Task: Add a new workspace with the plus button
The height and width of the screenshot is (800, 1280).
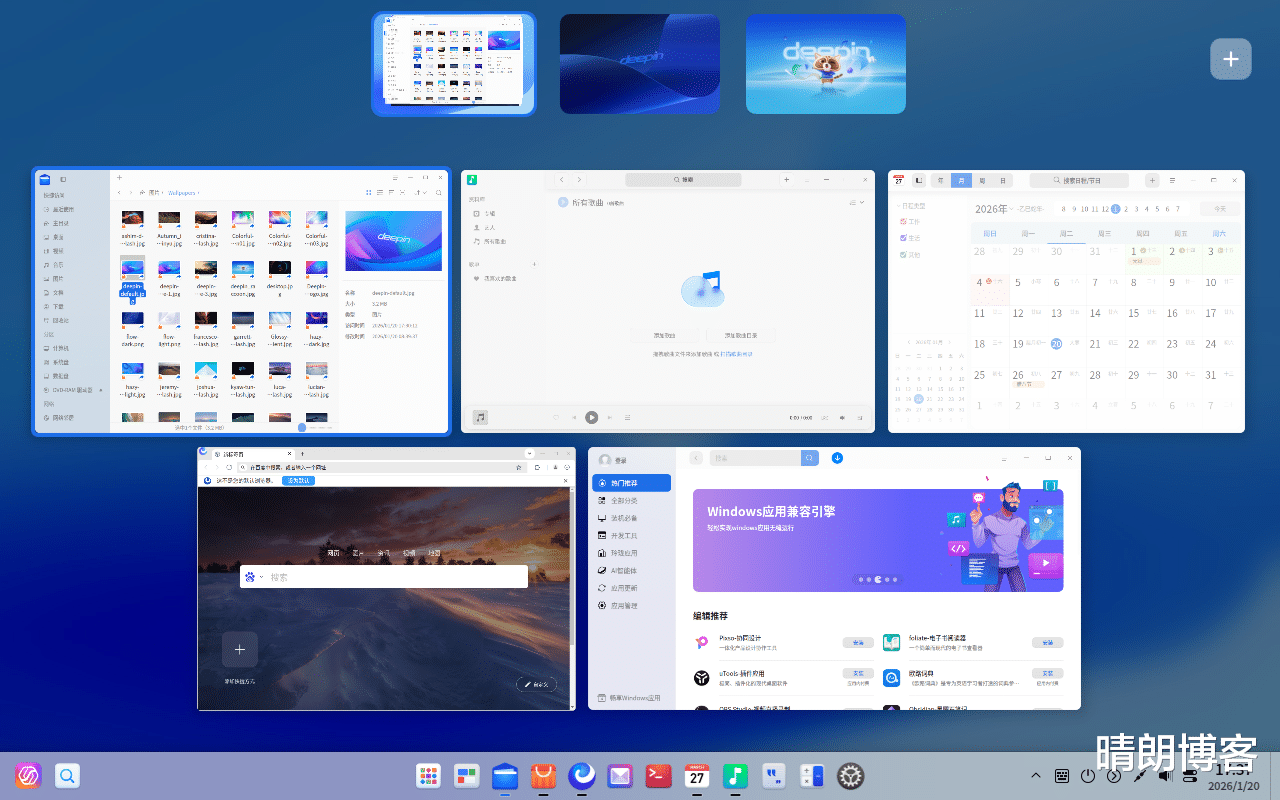Action: pyautogui.click(x=1230, y=59)
